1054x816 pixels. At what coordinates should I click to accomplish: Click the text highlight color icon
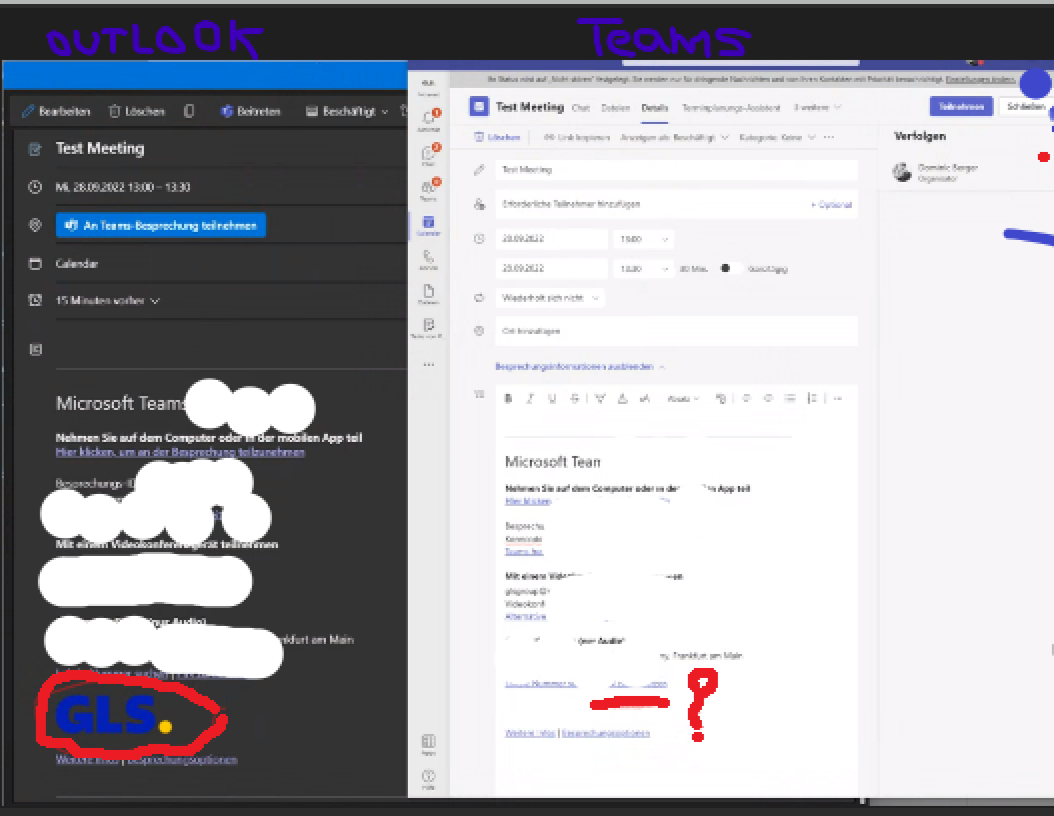pos(600,399)
